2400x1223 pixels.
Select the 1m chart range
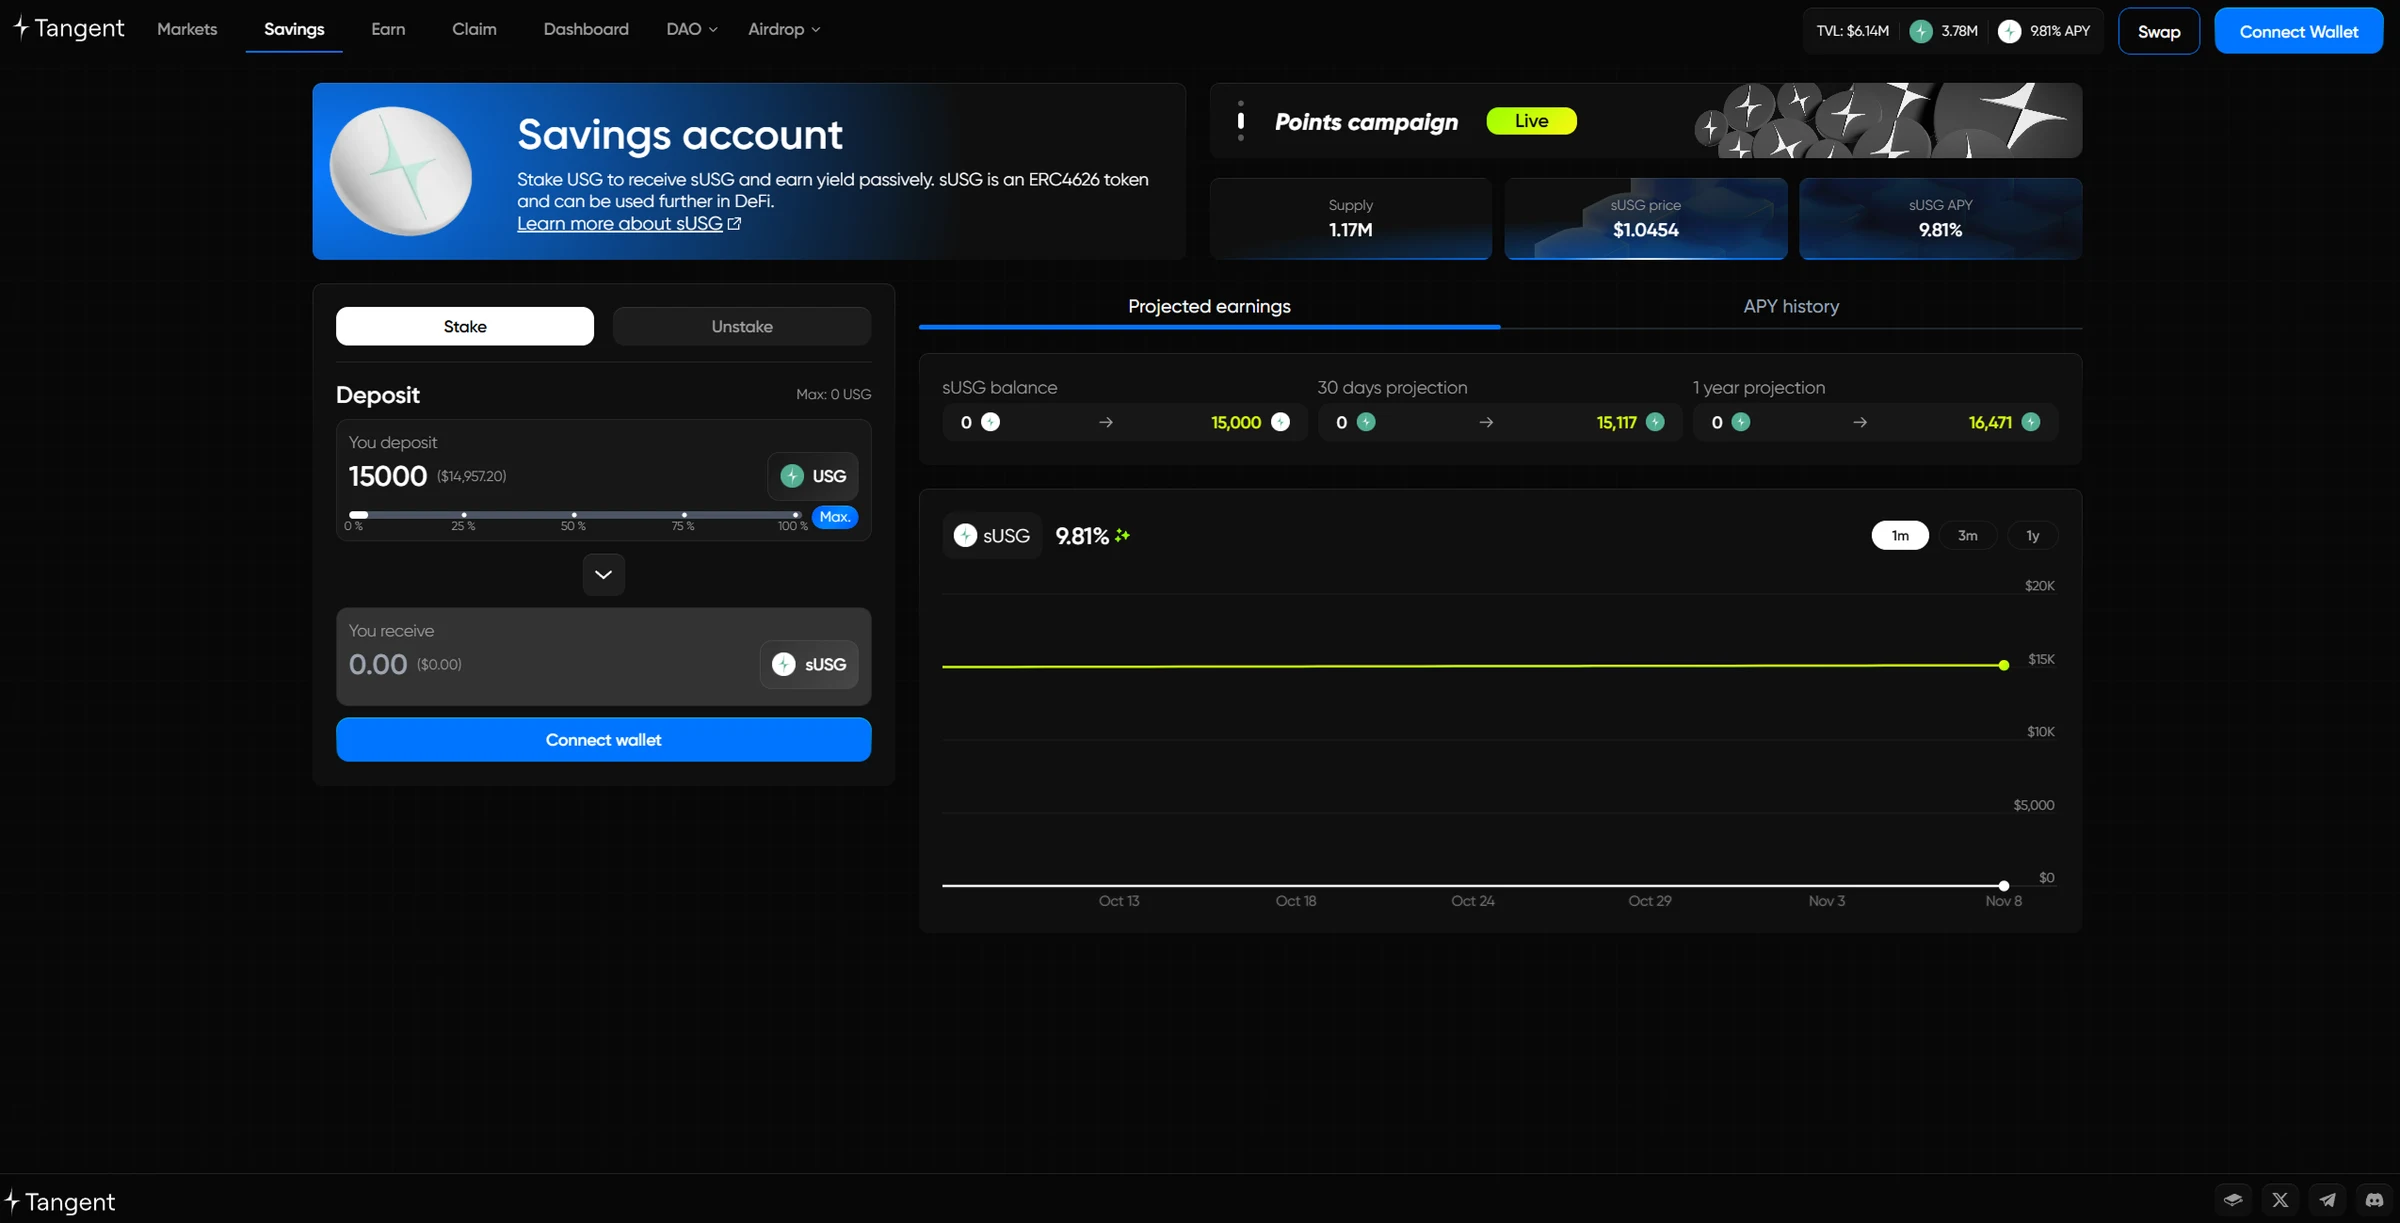point(1900,536)
